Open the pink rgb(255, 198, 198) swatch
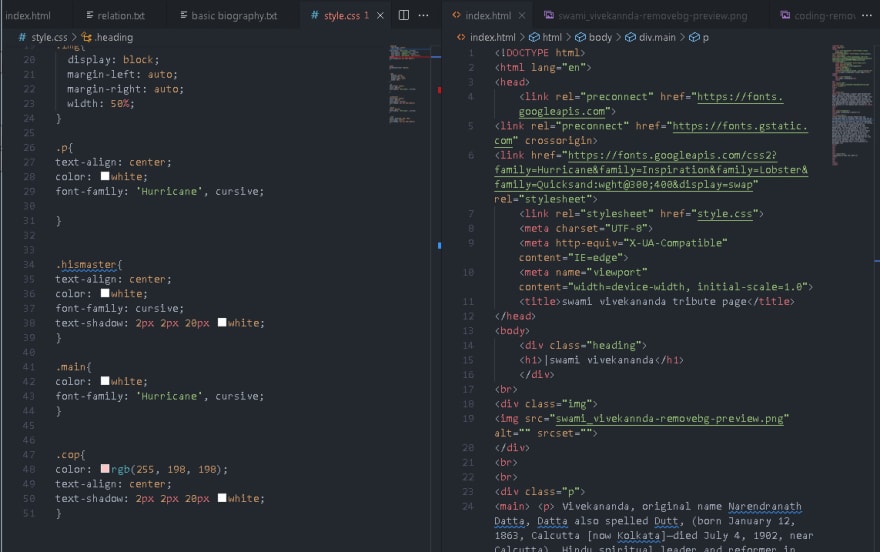The image size is (880, 552). [x=105, y=468]
